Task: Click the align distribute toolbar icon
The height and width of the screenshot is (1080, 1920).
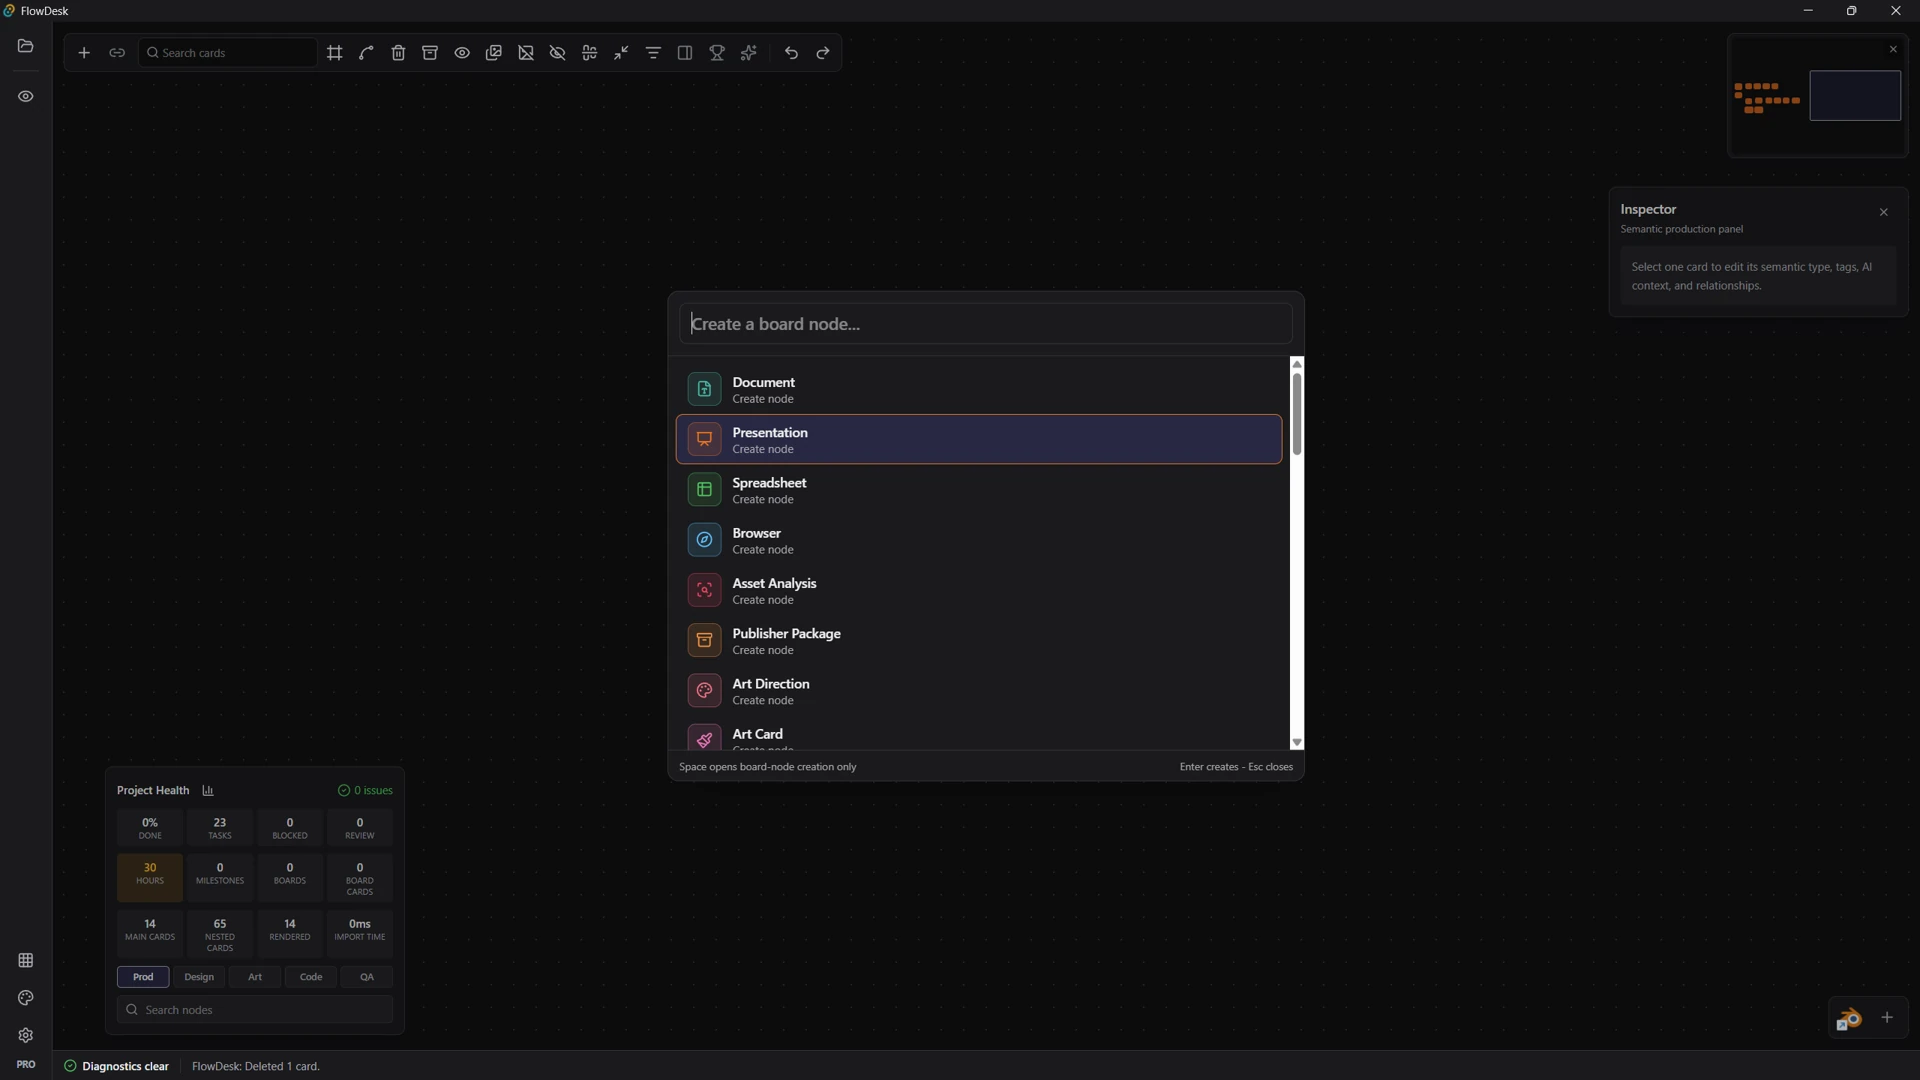Action: pyautogui.click(x=590, y=53)
